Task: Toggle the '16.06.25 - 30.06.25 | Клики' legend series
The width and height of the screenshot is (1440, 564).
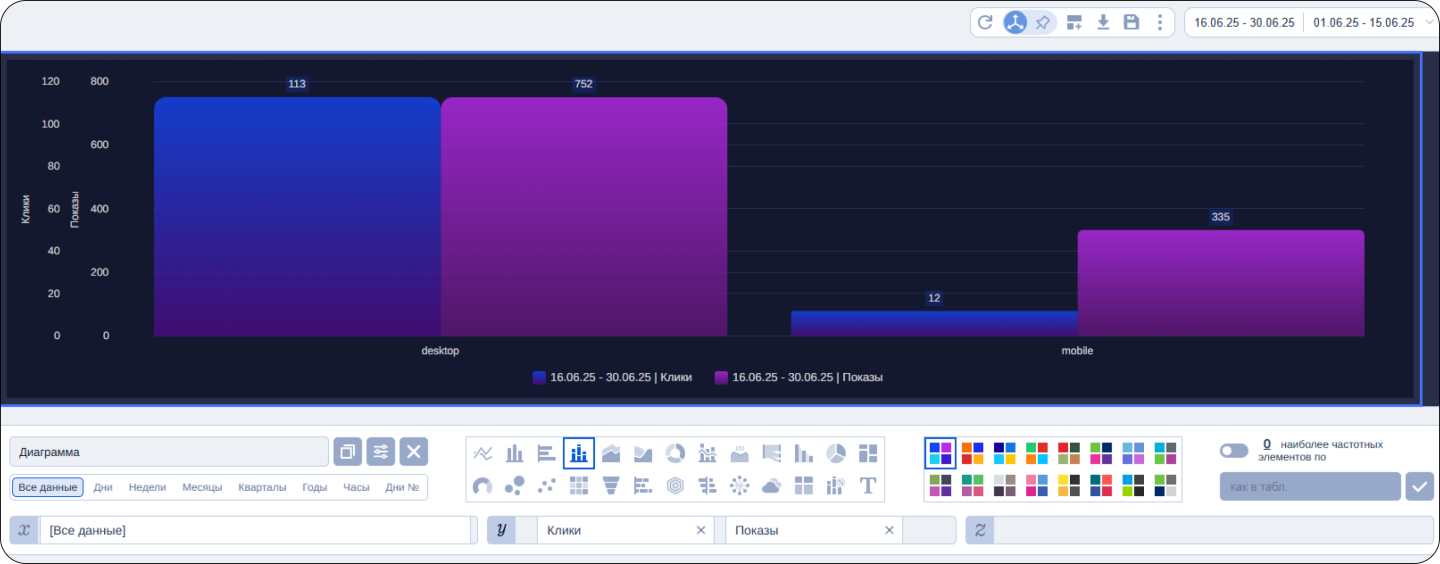Action: [x=612, y=378]
